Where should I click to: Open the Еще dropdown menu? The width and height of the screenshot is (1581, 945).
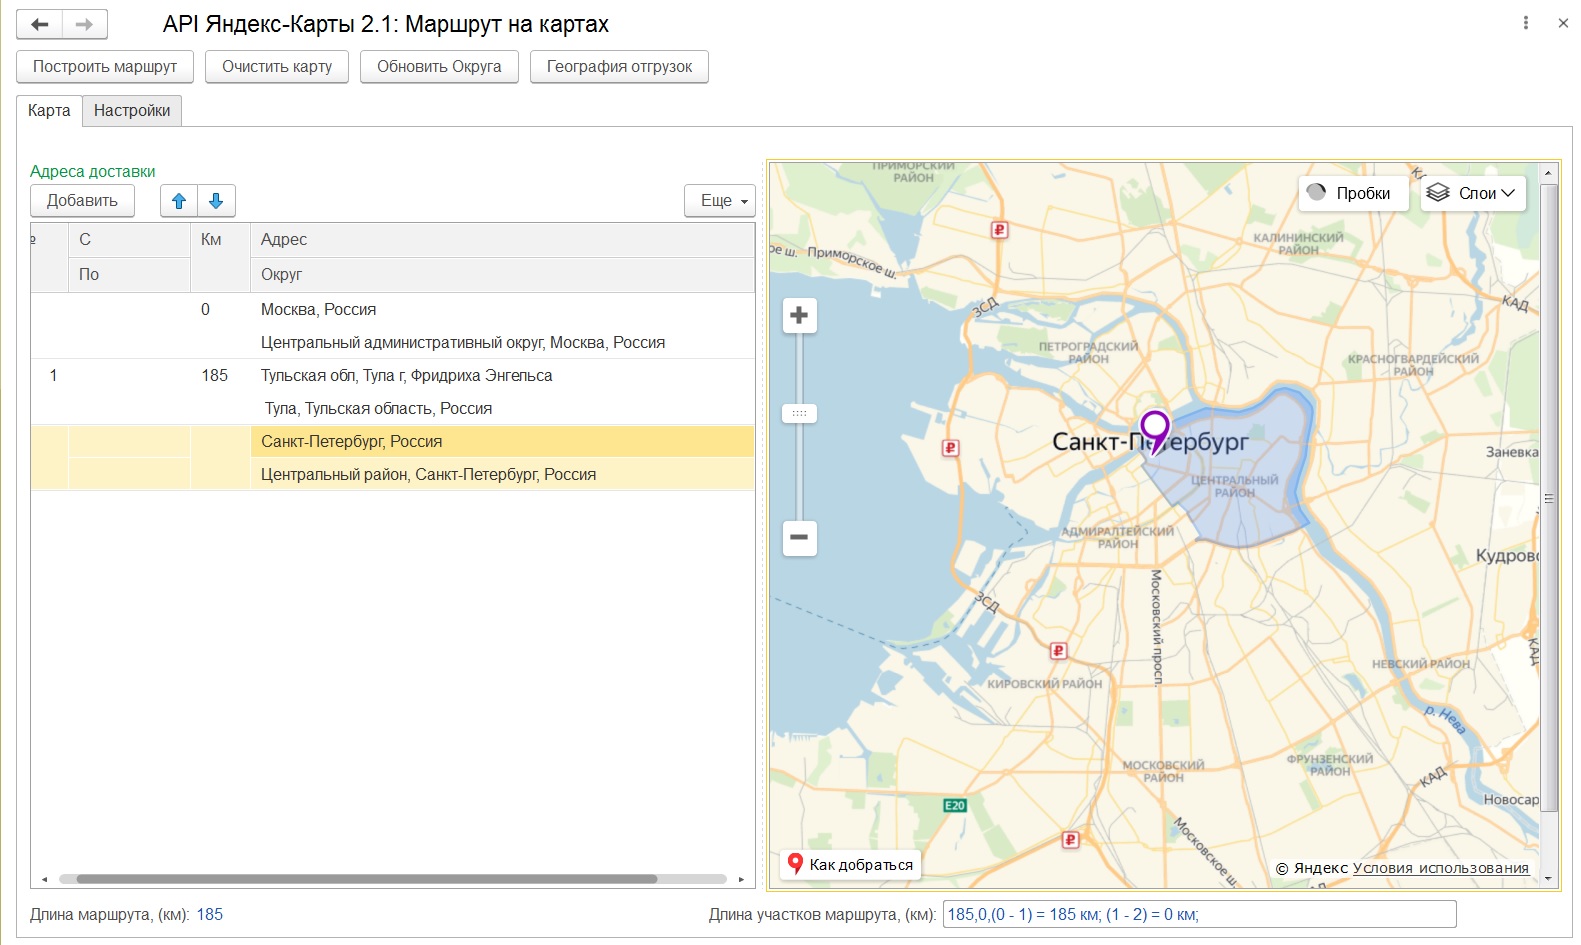(720, 201)
